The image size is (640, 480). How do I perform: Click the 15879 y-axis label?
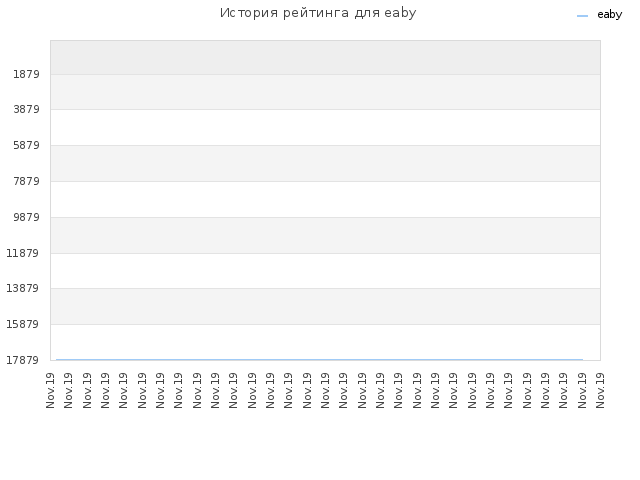[x=22, y=324]
